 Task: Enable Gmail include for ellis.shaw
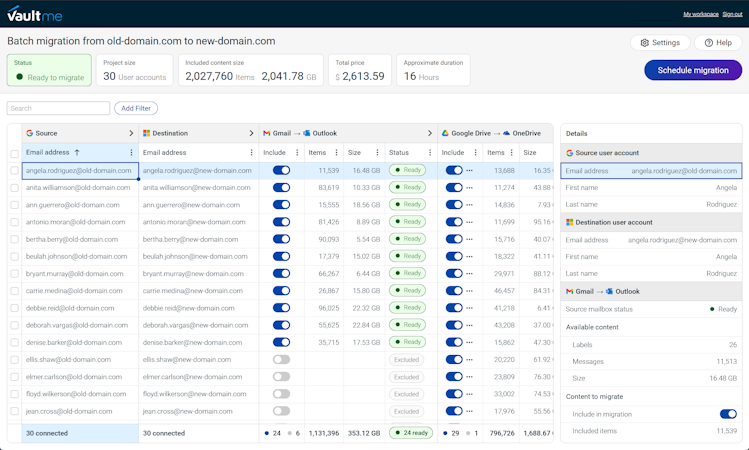[281, 359]
